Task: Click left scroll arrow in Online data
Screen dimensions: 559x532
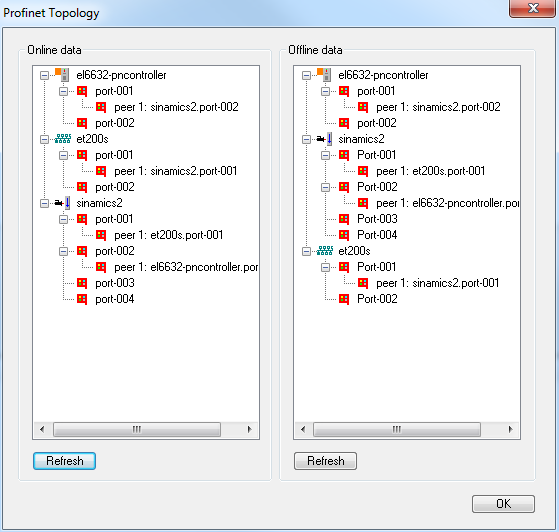Action: pyautogui.click(x=42, y=429)
